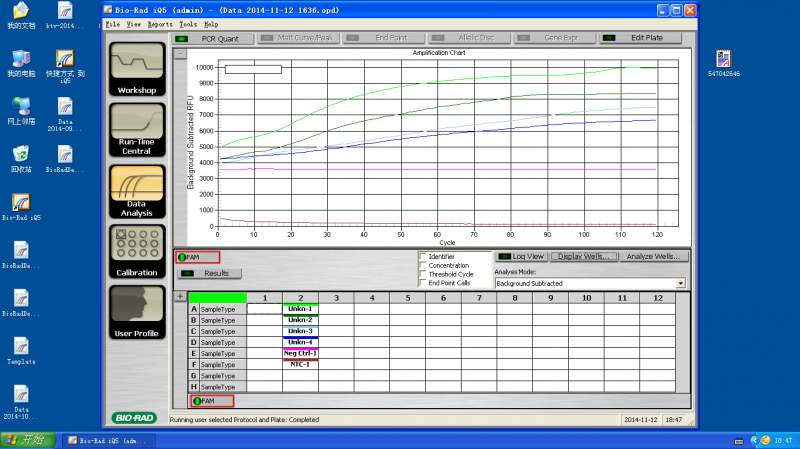
Task: Select well Unkn-1 in the plate
Action: tap(300, 309)
